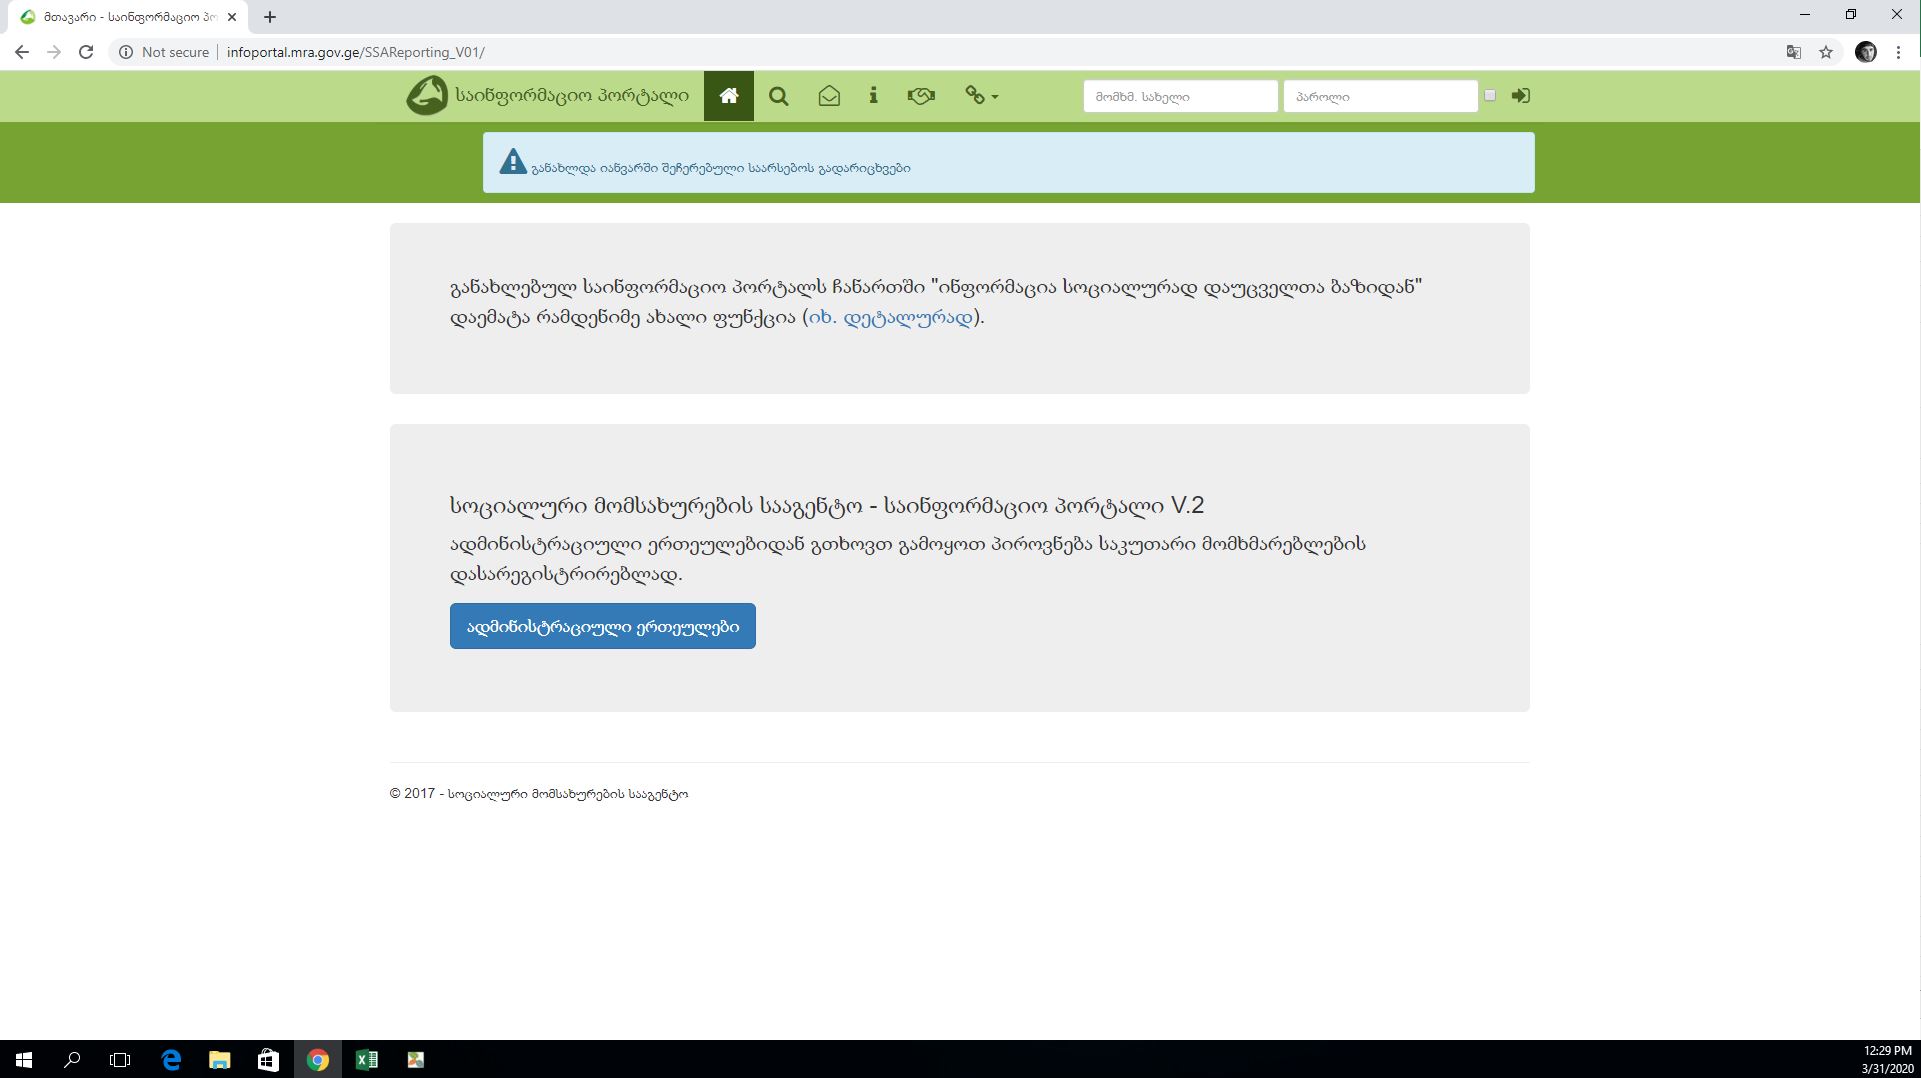Viewport: 1921px width, 1078px height.
Task: Focus the username input field
Action: coord(1180,97)
